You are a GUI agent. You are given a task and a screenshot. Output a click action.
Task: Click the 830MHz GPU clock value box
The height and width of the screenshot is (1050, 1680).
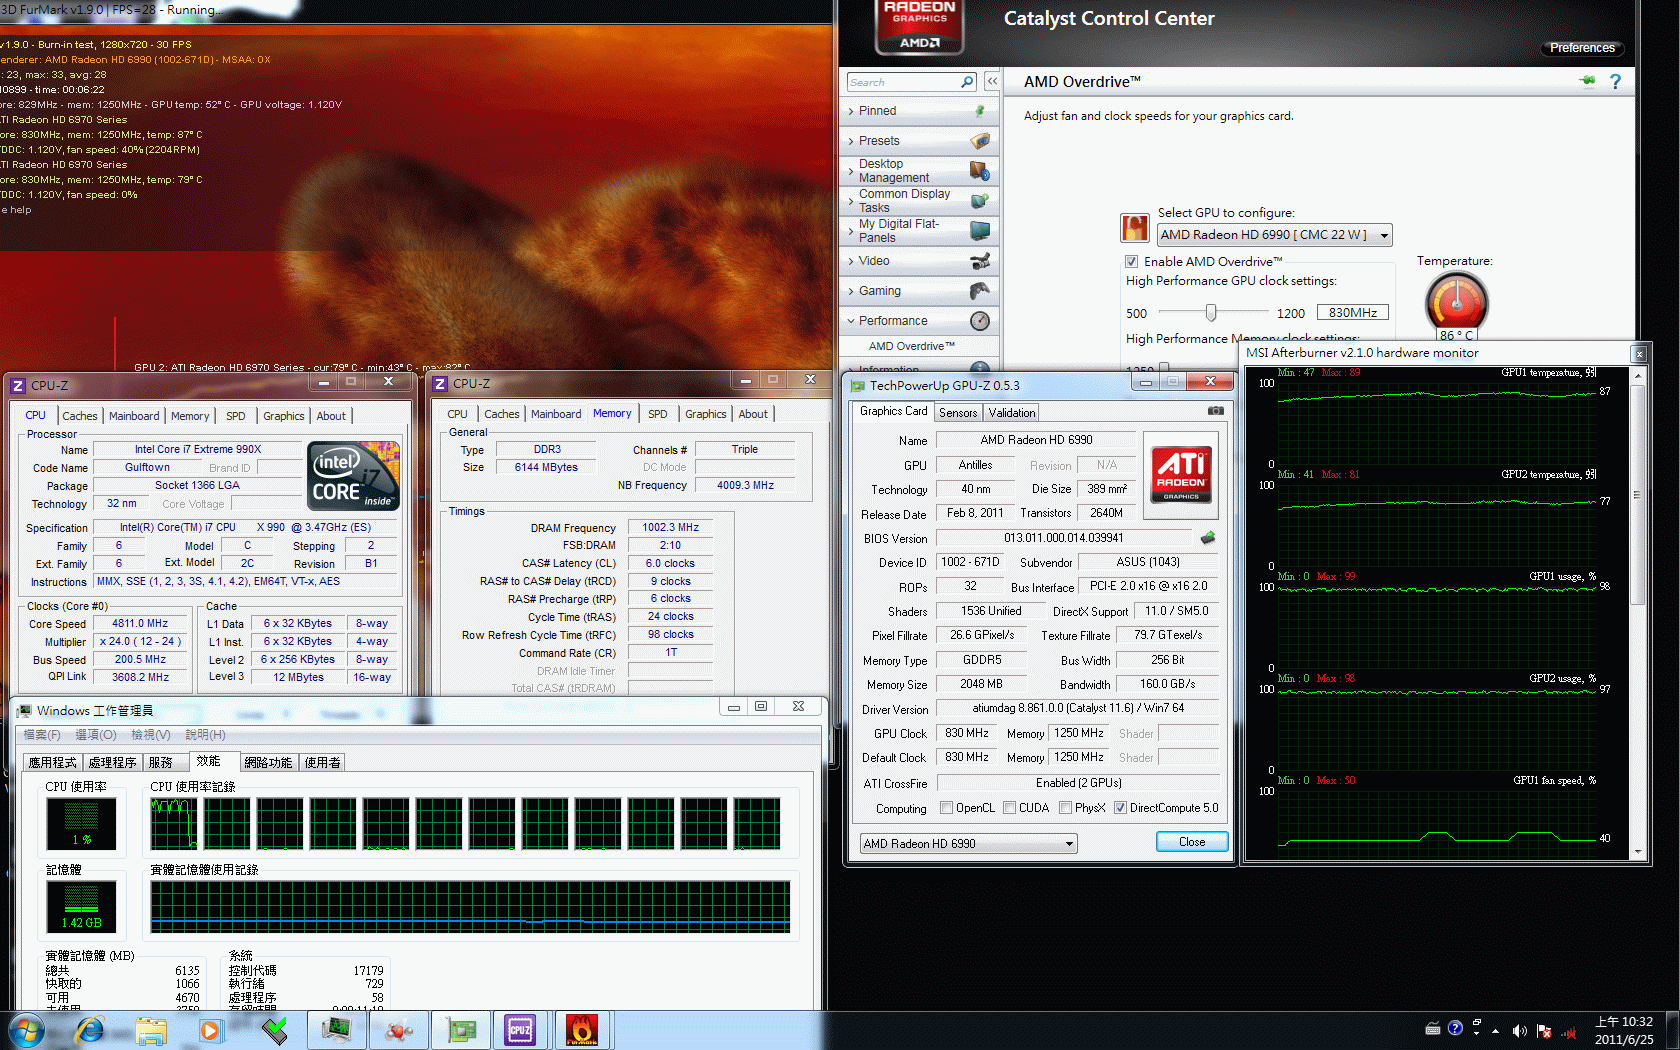(1353, 313)
